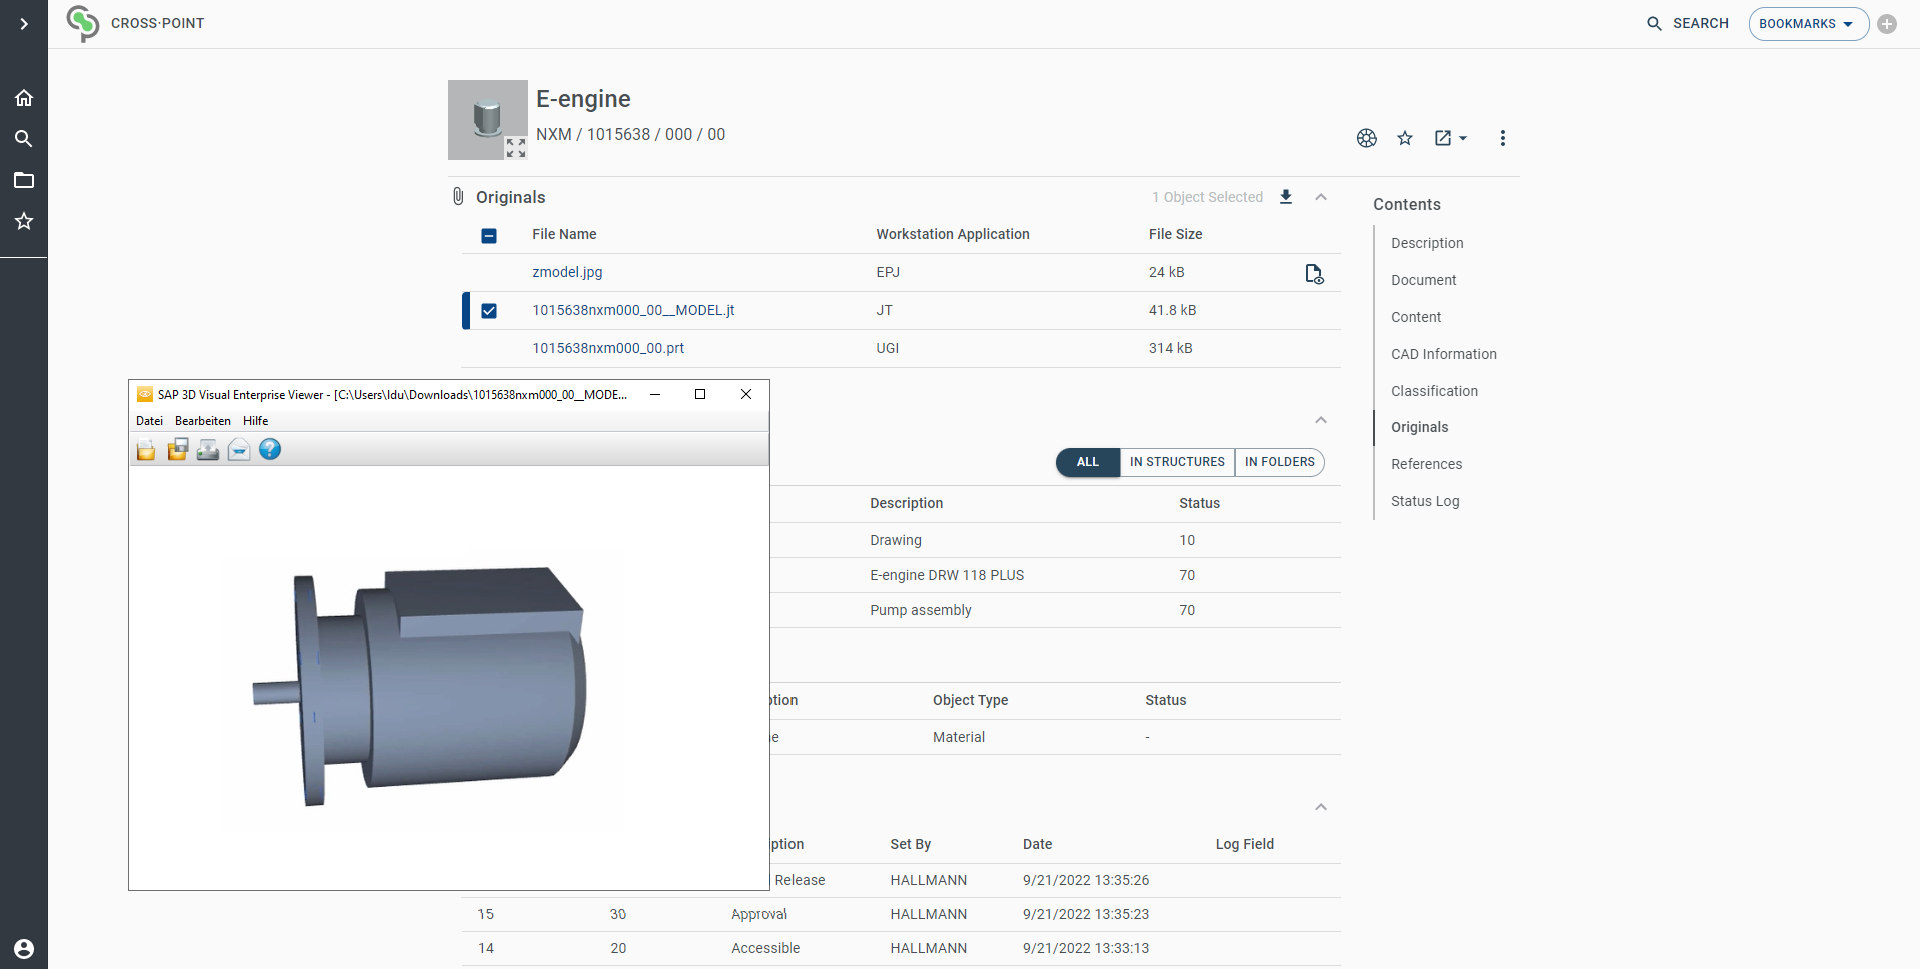Open more options three-dot menu
The height and width of the screenshot is (969, 1920).
tap(1502, 138)
